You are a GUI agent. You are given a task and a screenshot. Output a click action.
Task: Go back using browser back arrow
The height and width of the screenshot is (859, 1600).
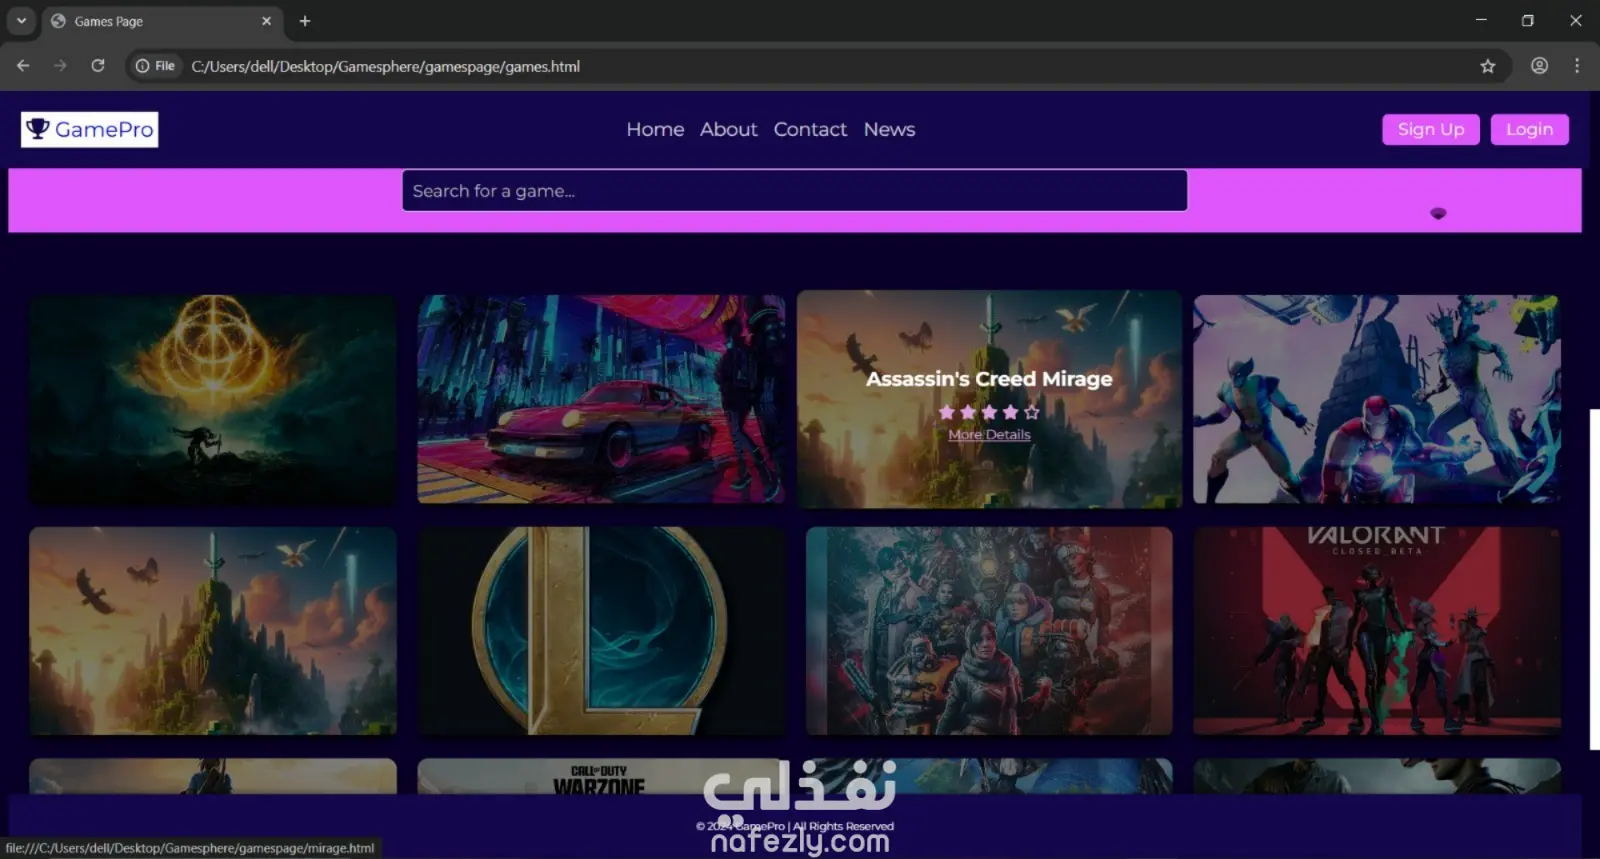pyautogui.click(x=23, y=66)
